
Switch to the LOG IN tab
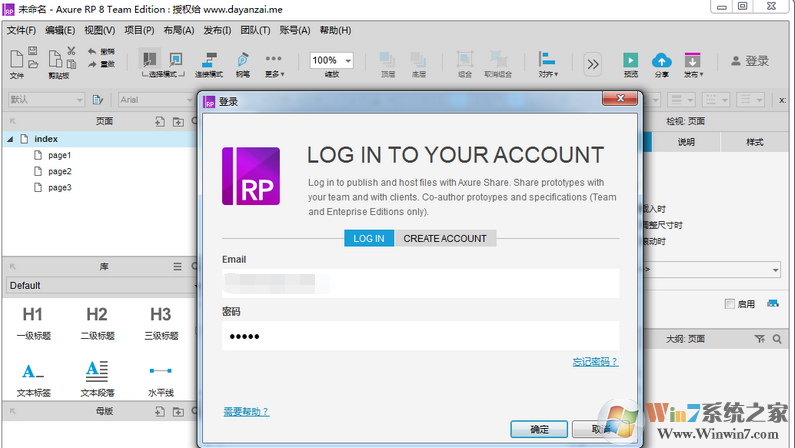click(369, 238)
